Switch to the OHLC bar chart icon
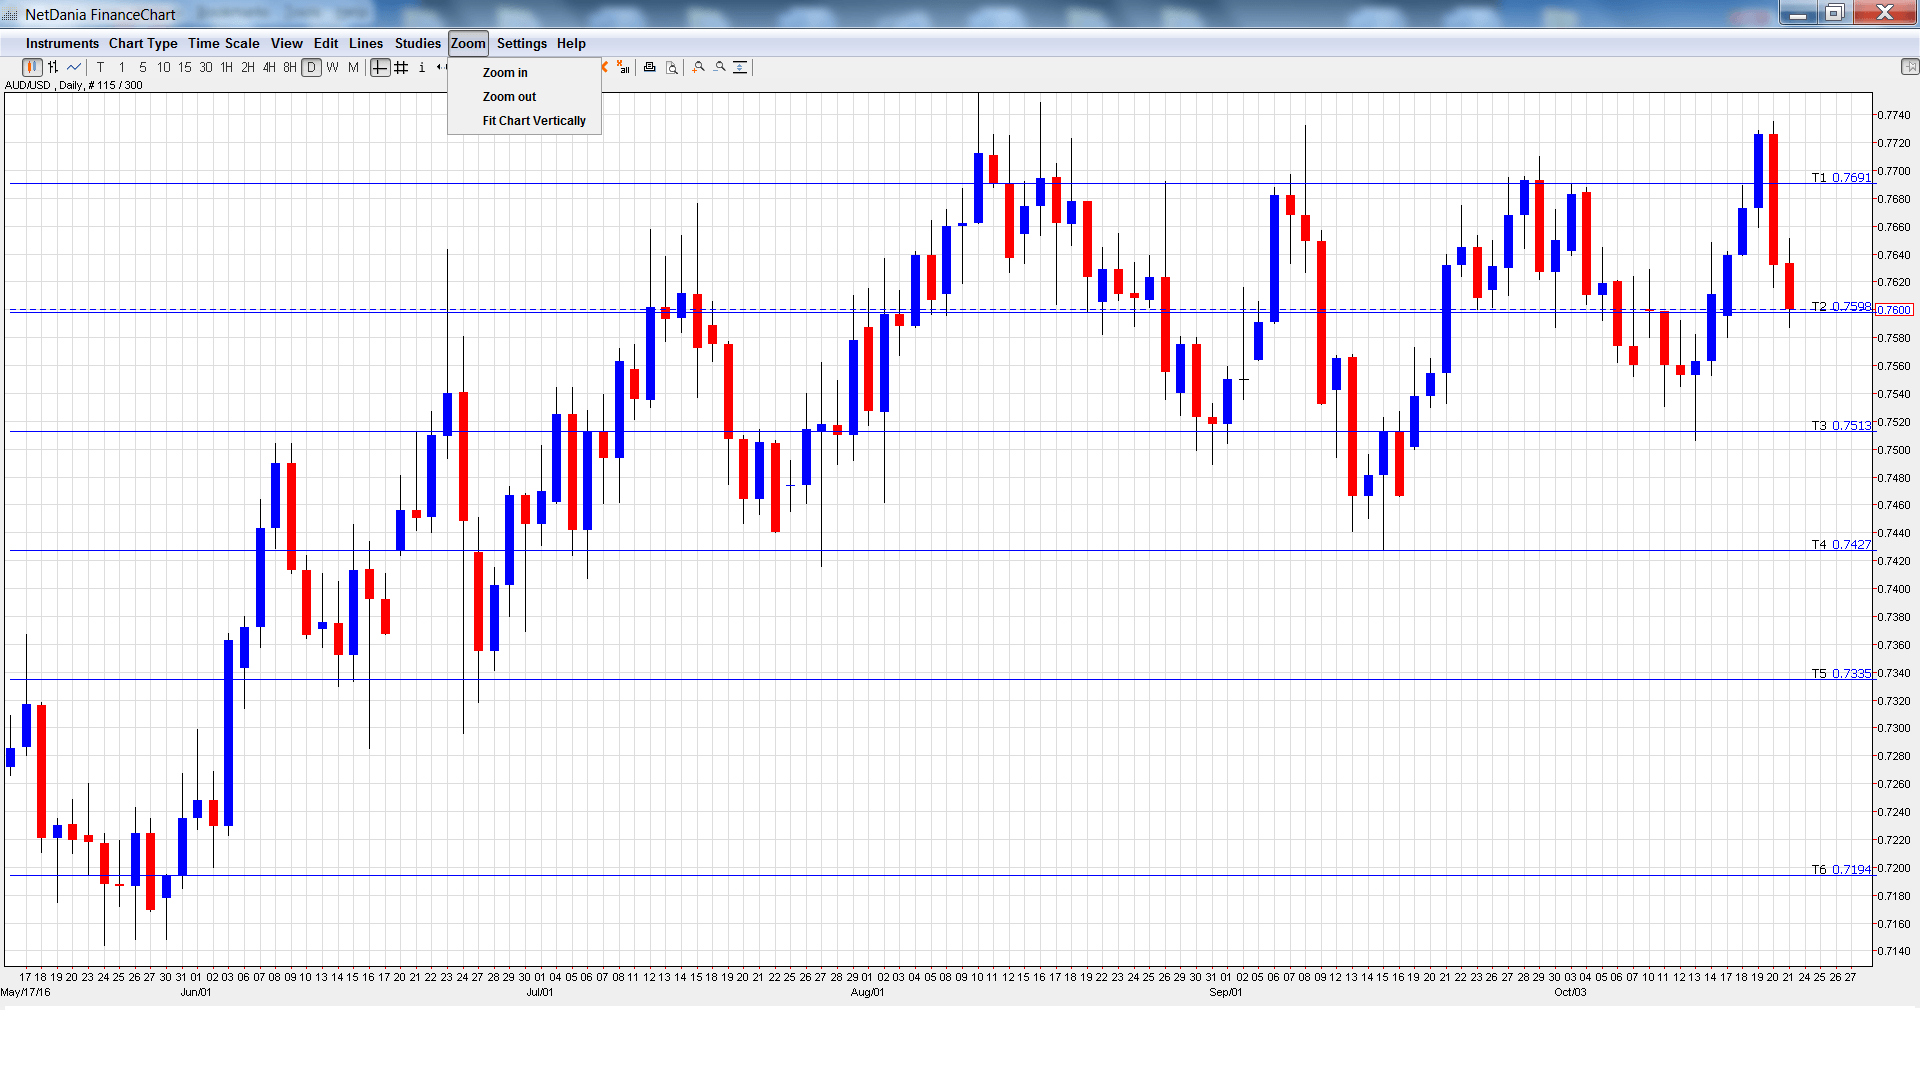 pyautogui.click(x=53, y=68)
